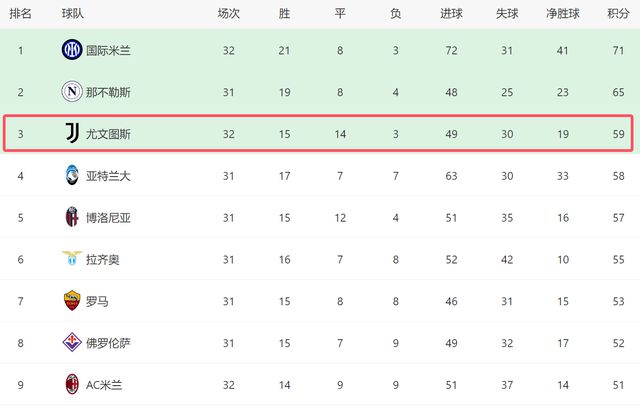This screenshot has width=640, height=407.
Task: Click the Fiorentina club logo
Action: (71, 342)
